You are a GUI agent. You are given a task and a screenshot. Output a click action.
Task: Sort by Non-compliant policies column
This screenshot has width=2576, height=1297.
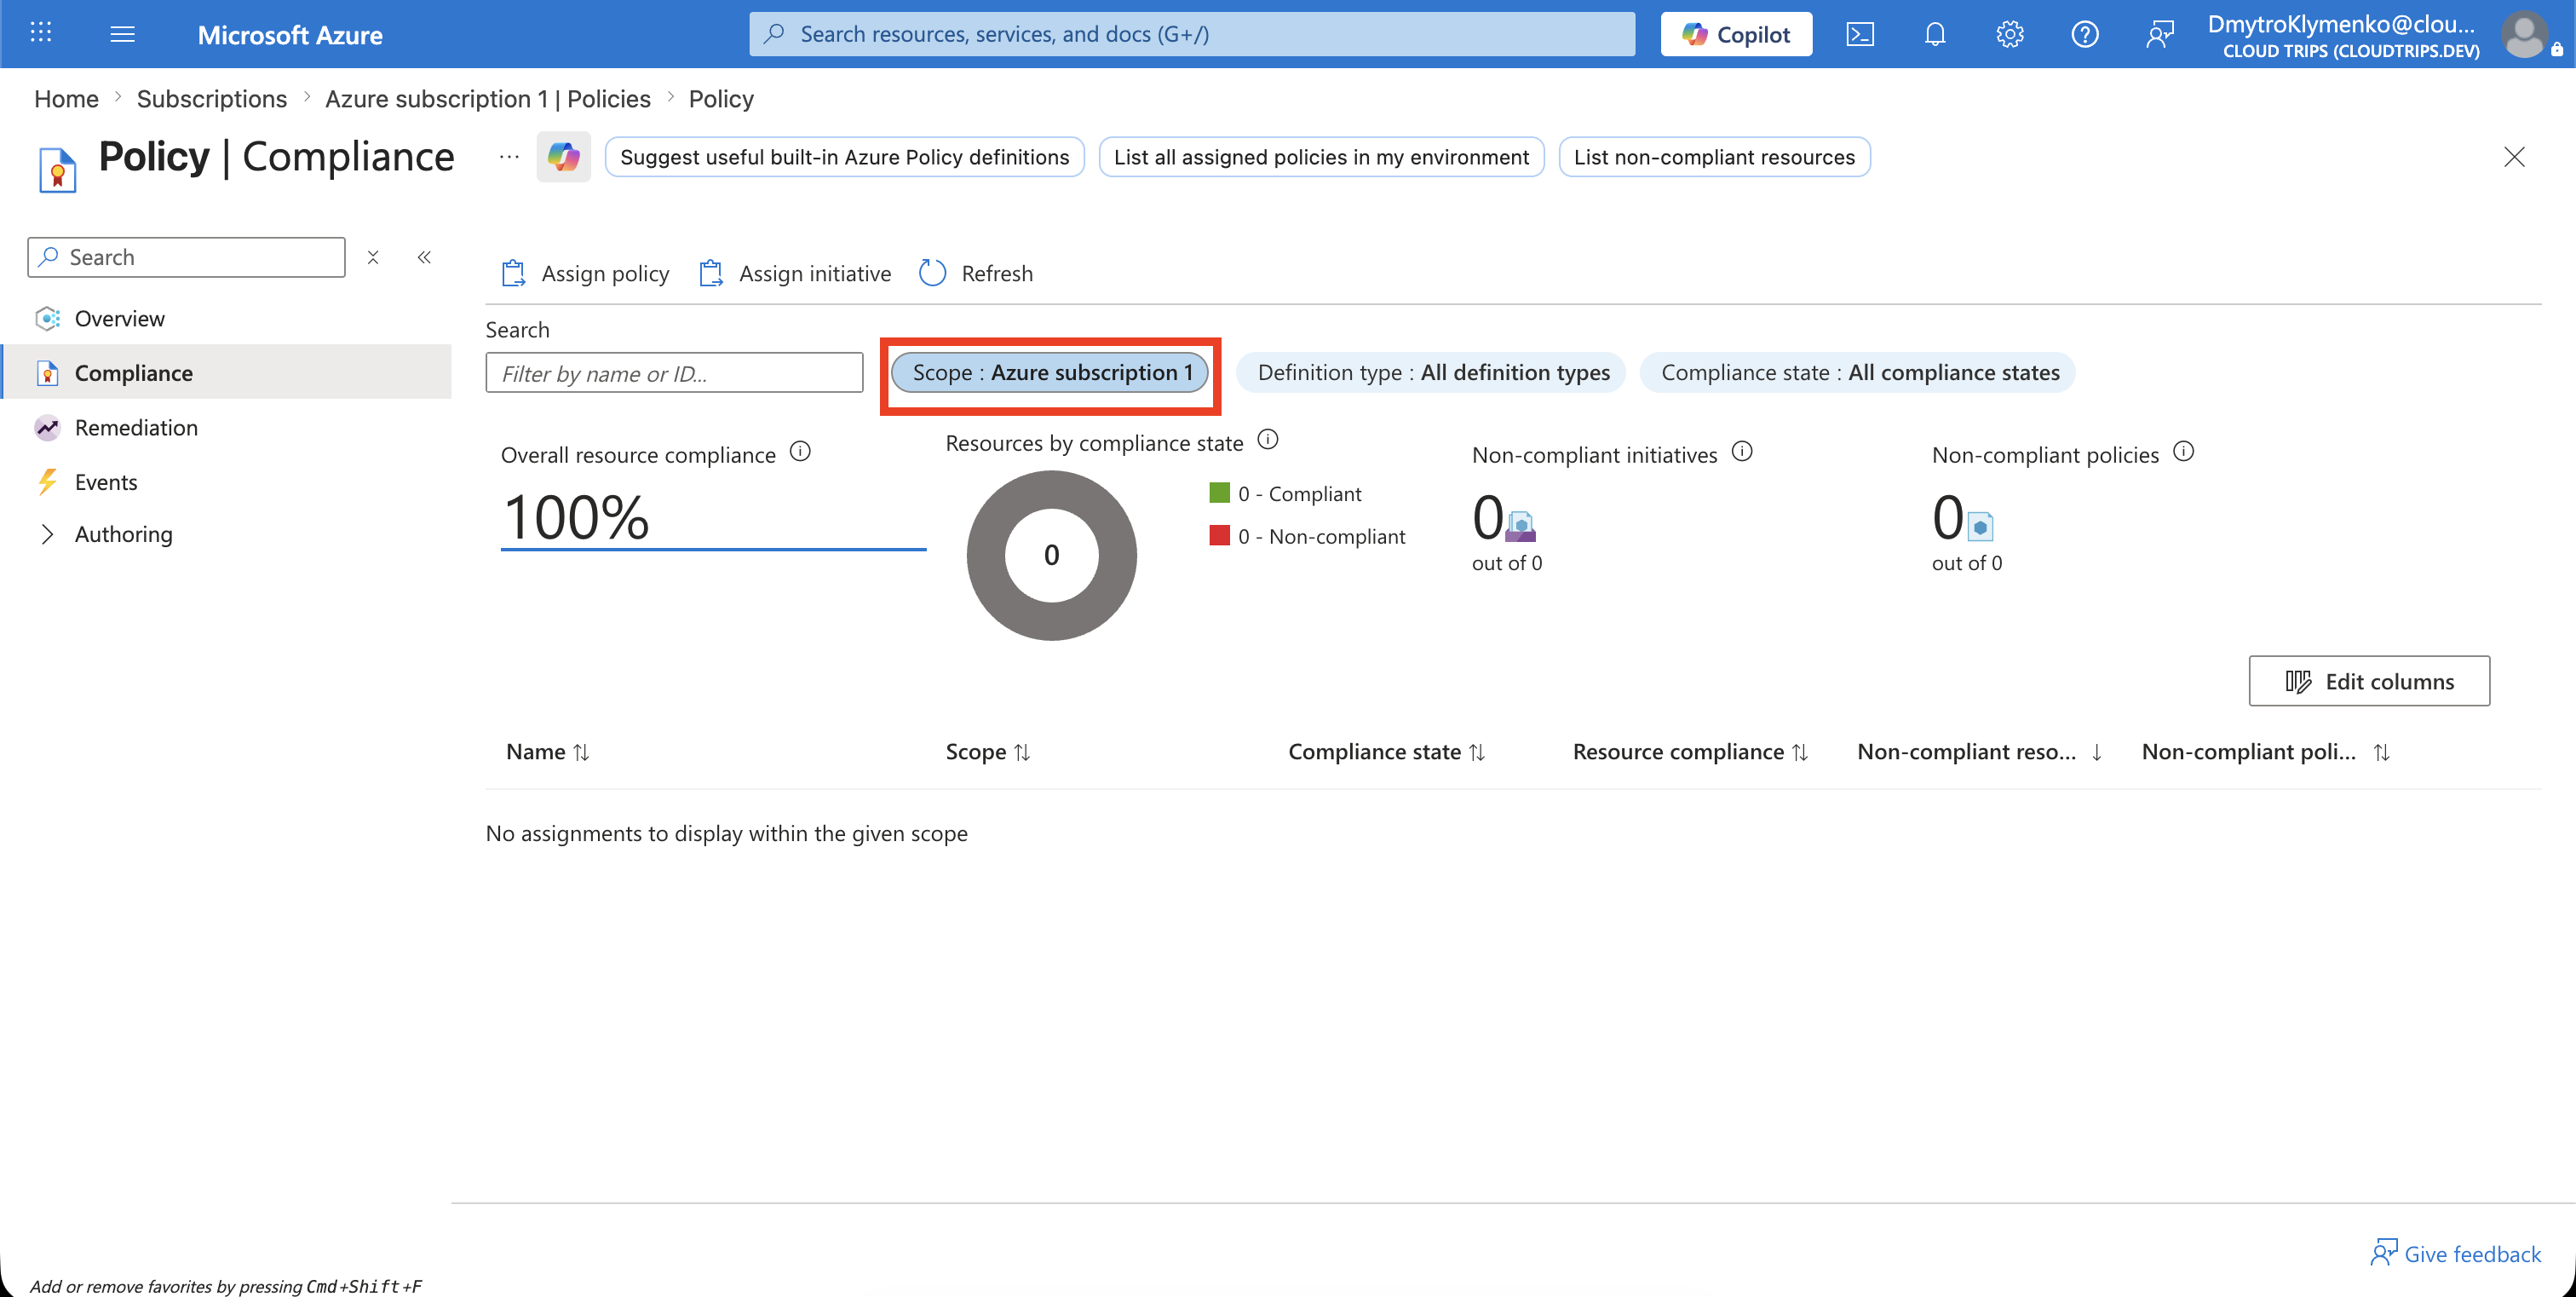coord(2266,751)
